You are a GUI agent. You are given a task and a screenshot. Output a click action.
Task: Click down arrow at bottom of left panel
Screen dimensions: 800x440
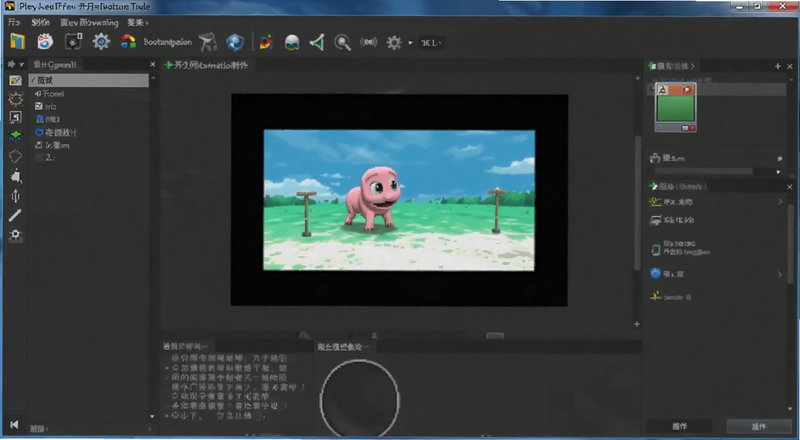[x=152, y=417]
